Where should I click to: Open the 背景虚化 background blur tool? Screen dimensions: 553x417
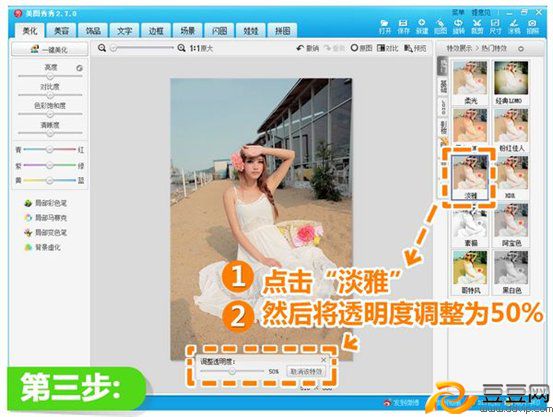(42, 247)
